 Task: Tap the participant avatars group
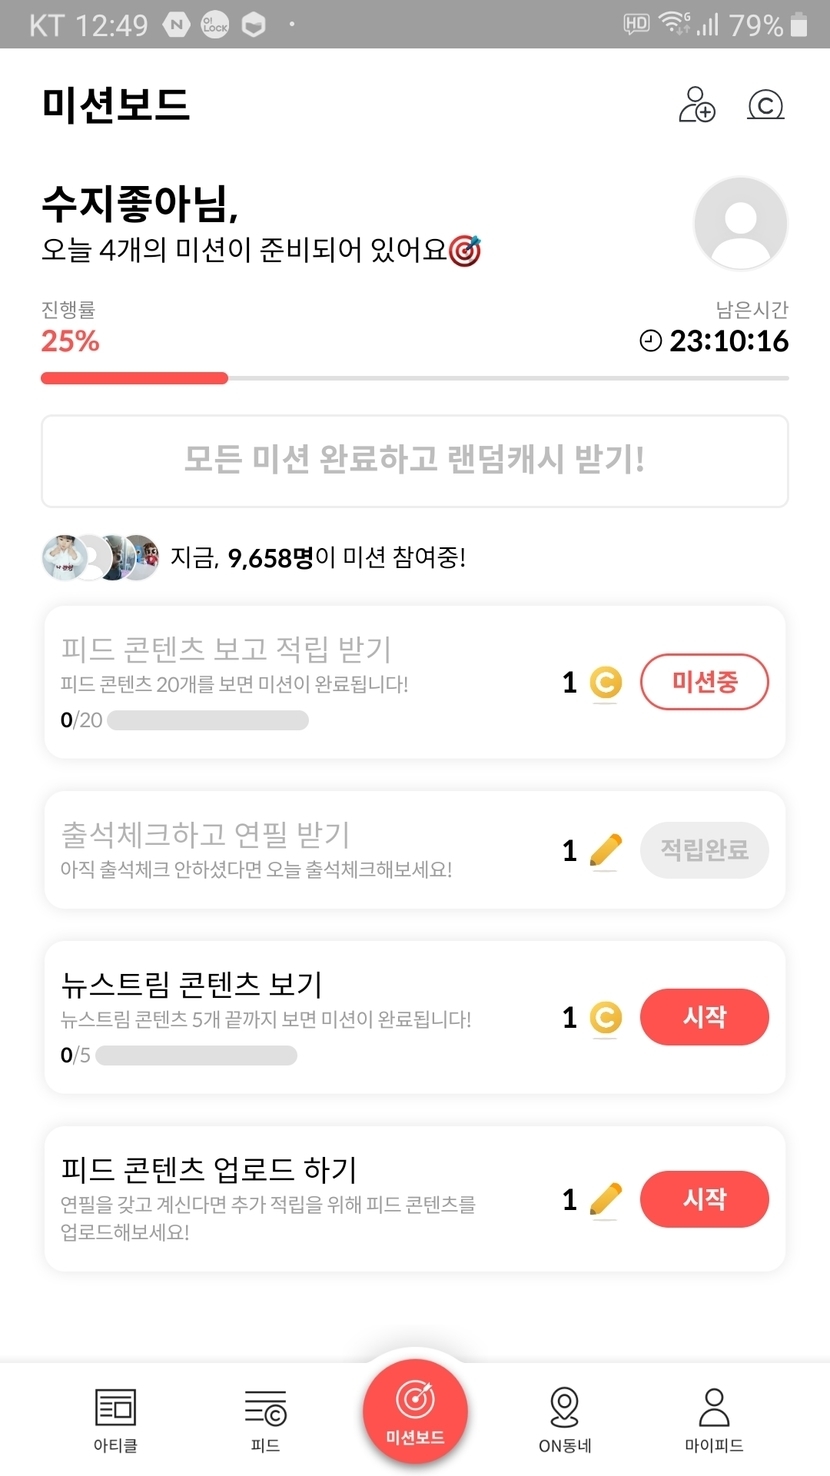[100, 557]
